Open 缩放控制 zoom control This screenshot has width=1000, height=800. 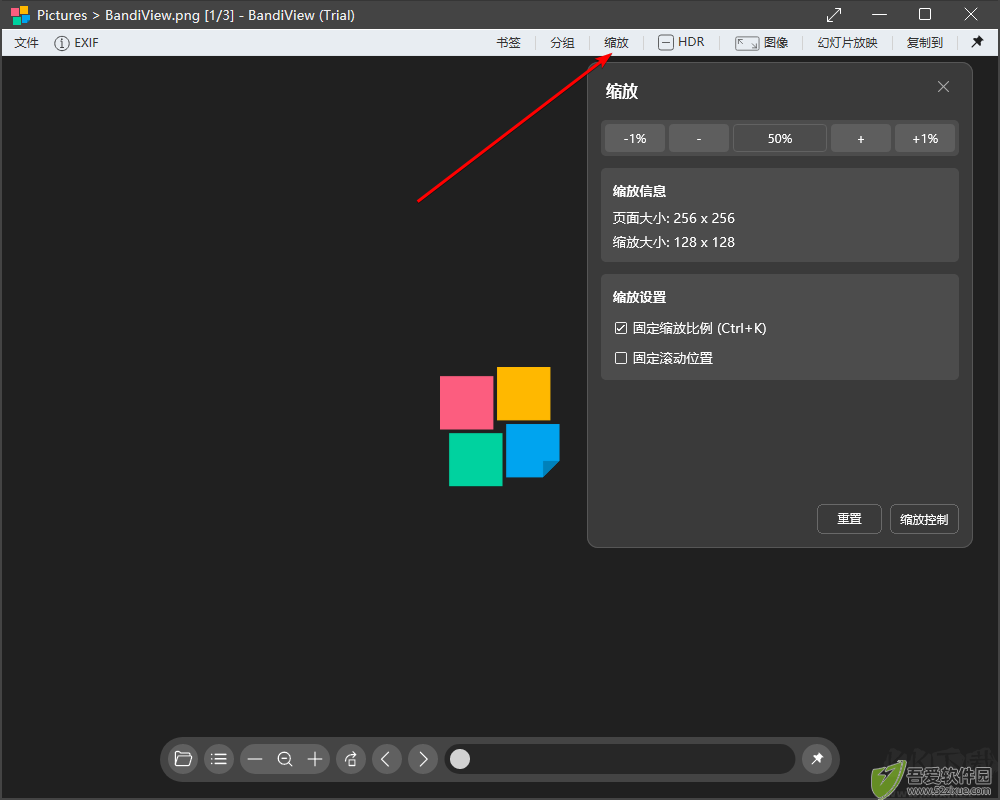point(924,519)
